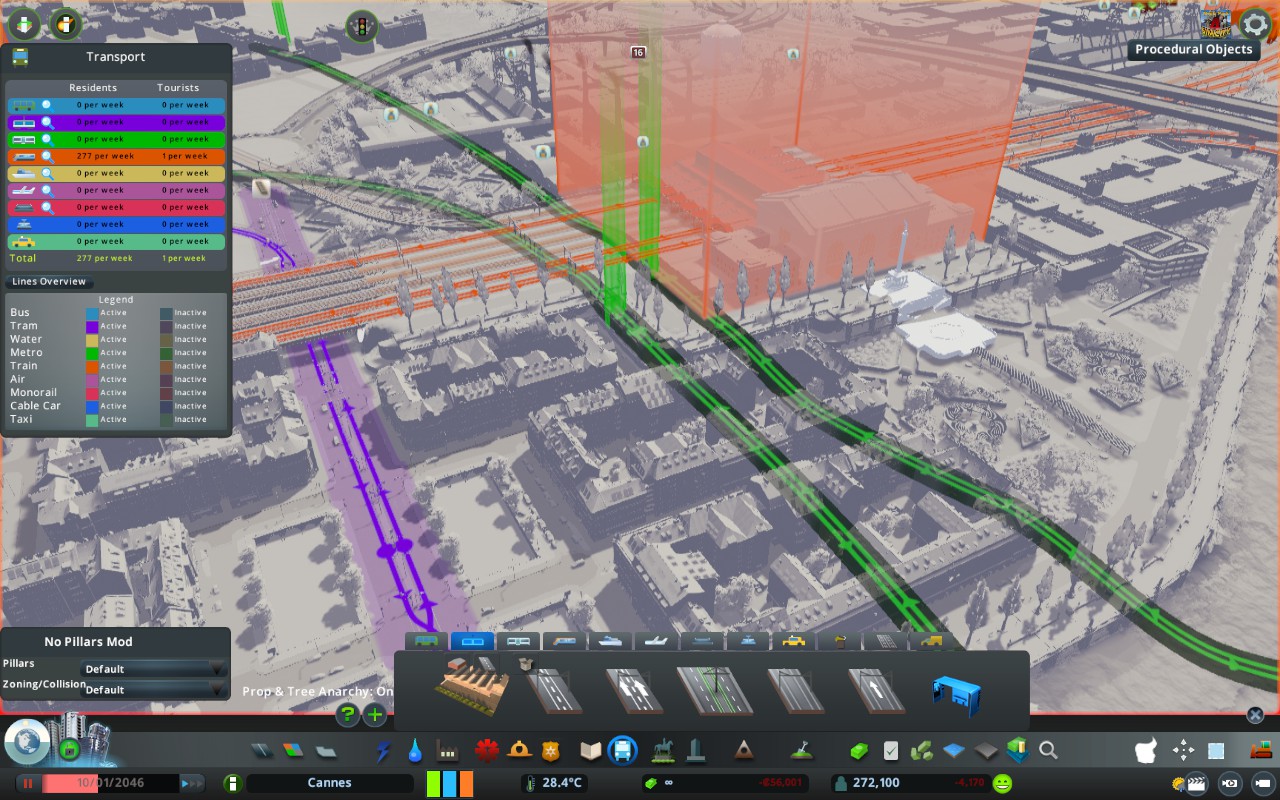Open Cinematic Camera clapperboard tool
The width and height of the screenshot is (1280, 800).
[x=1198, y=783]
